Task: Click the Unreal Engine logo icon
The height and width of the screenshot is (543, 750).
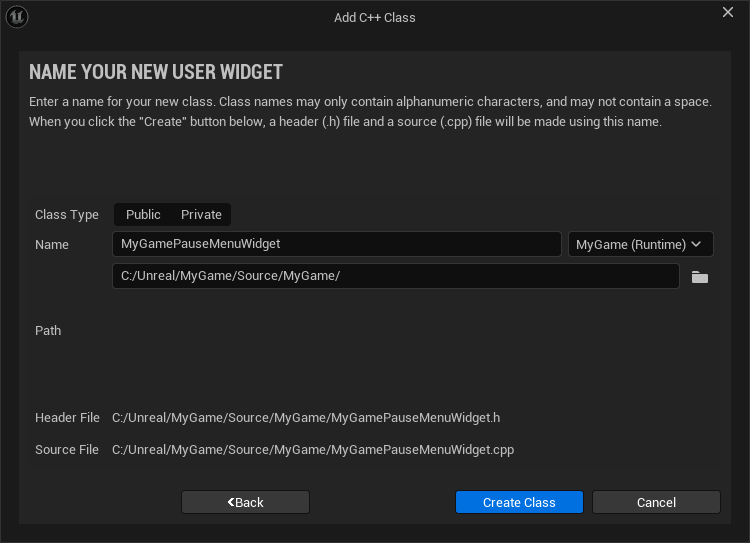Action: click(x=18, y=17)
